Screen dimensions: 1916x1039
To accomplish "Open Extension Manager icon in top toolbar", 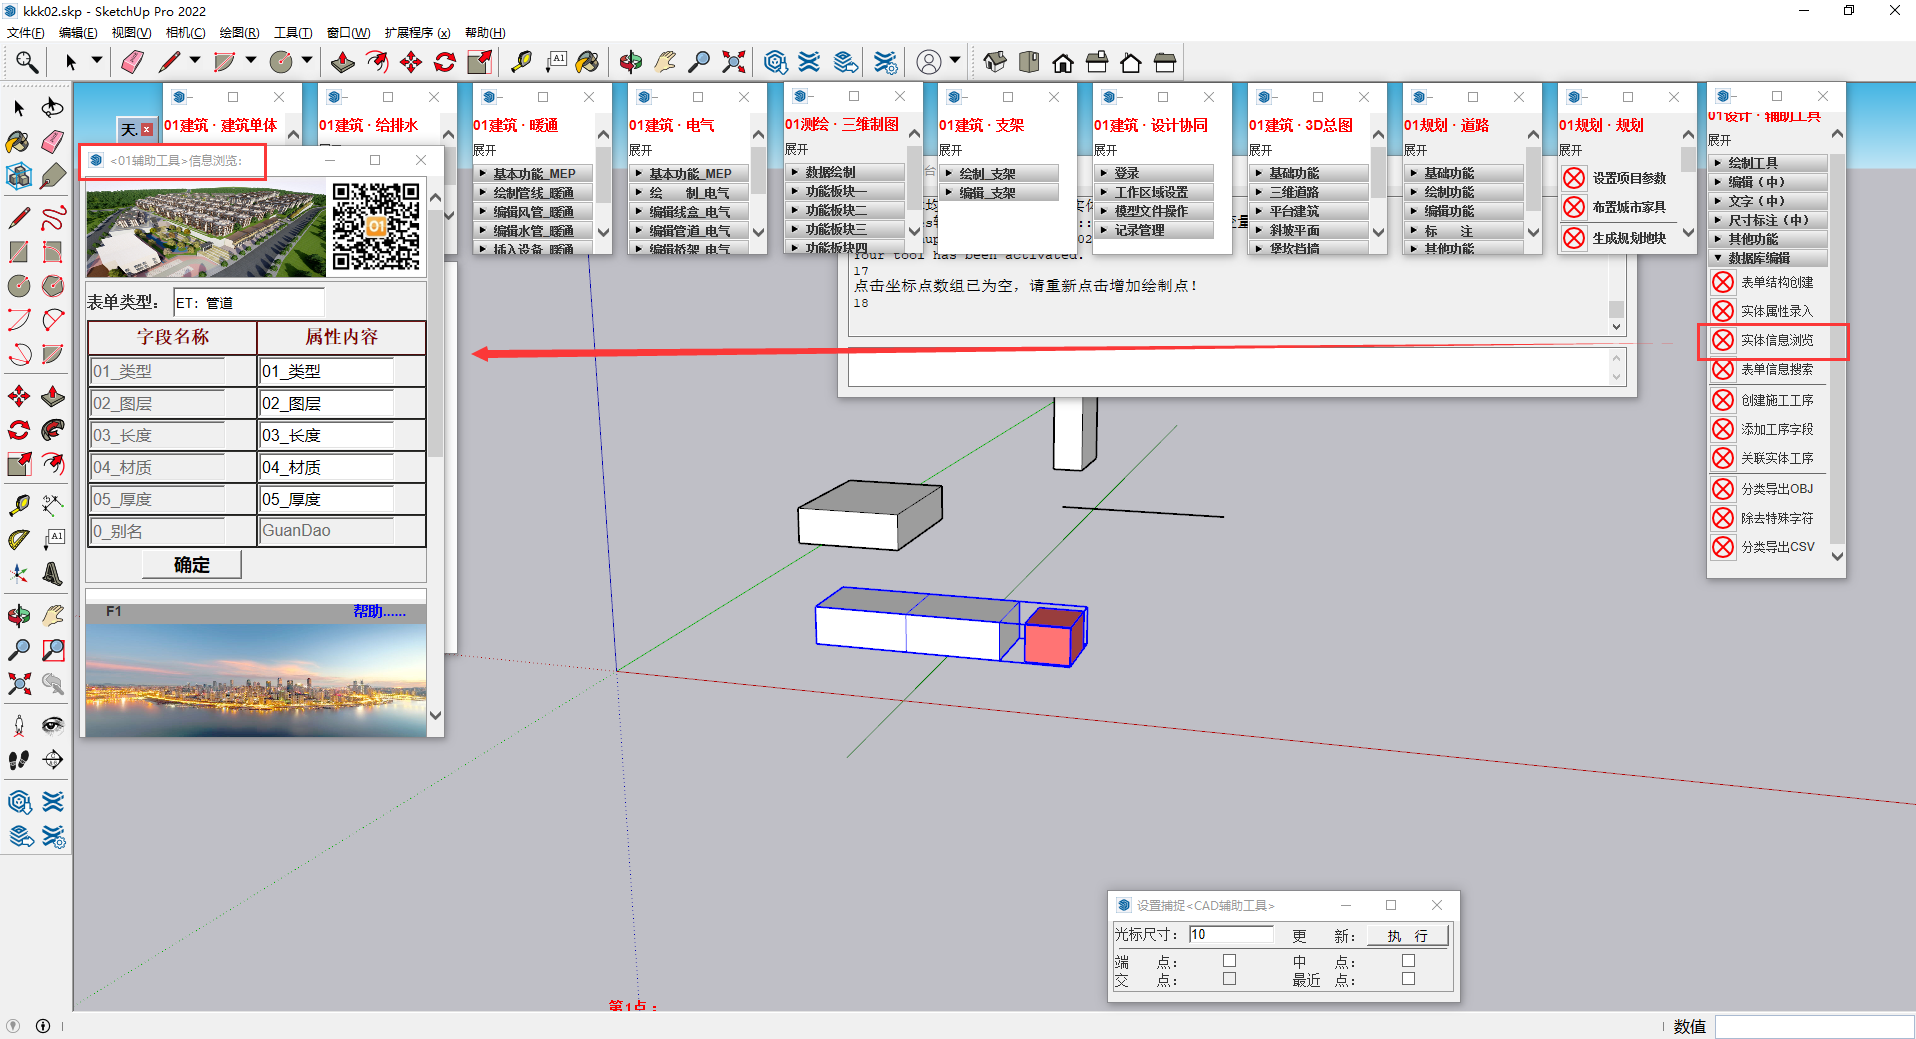I will 885,62.
